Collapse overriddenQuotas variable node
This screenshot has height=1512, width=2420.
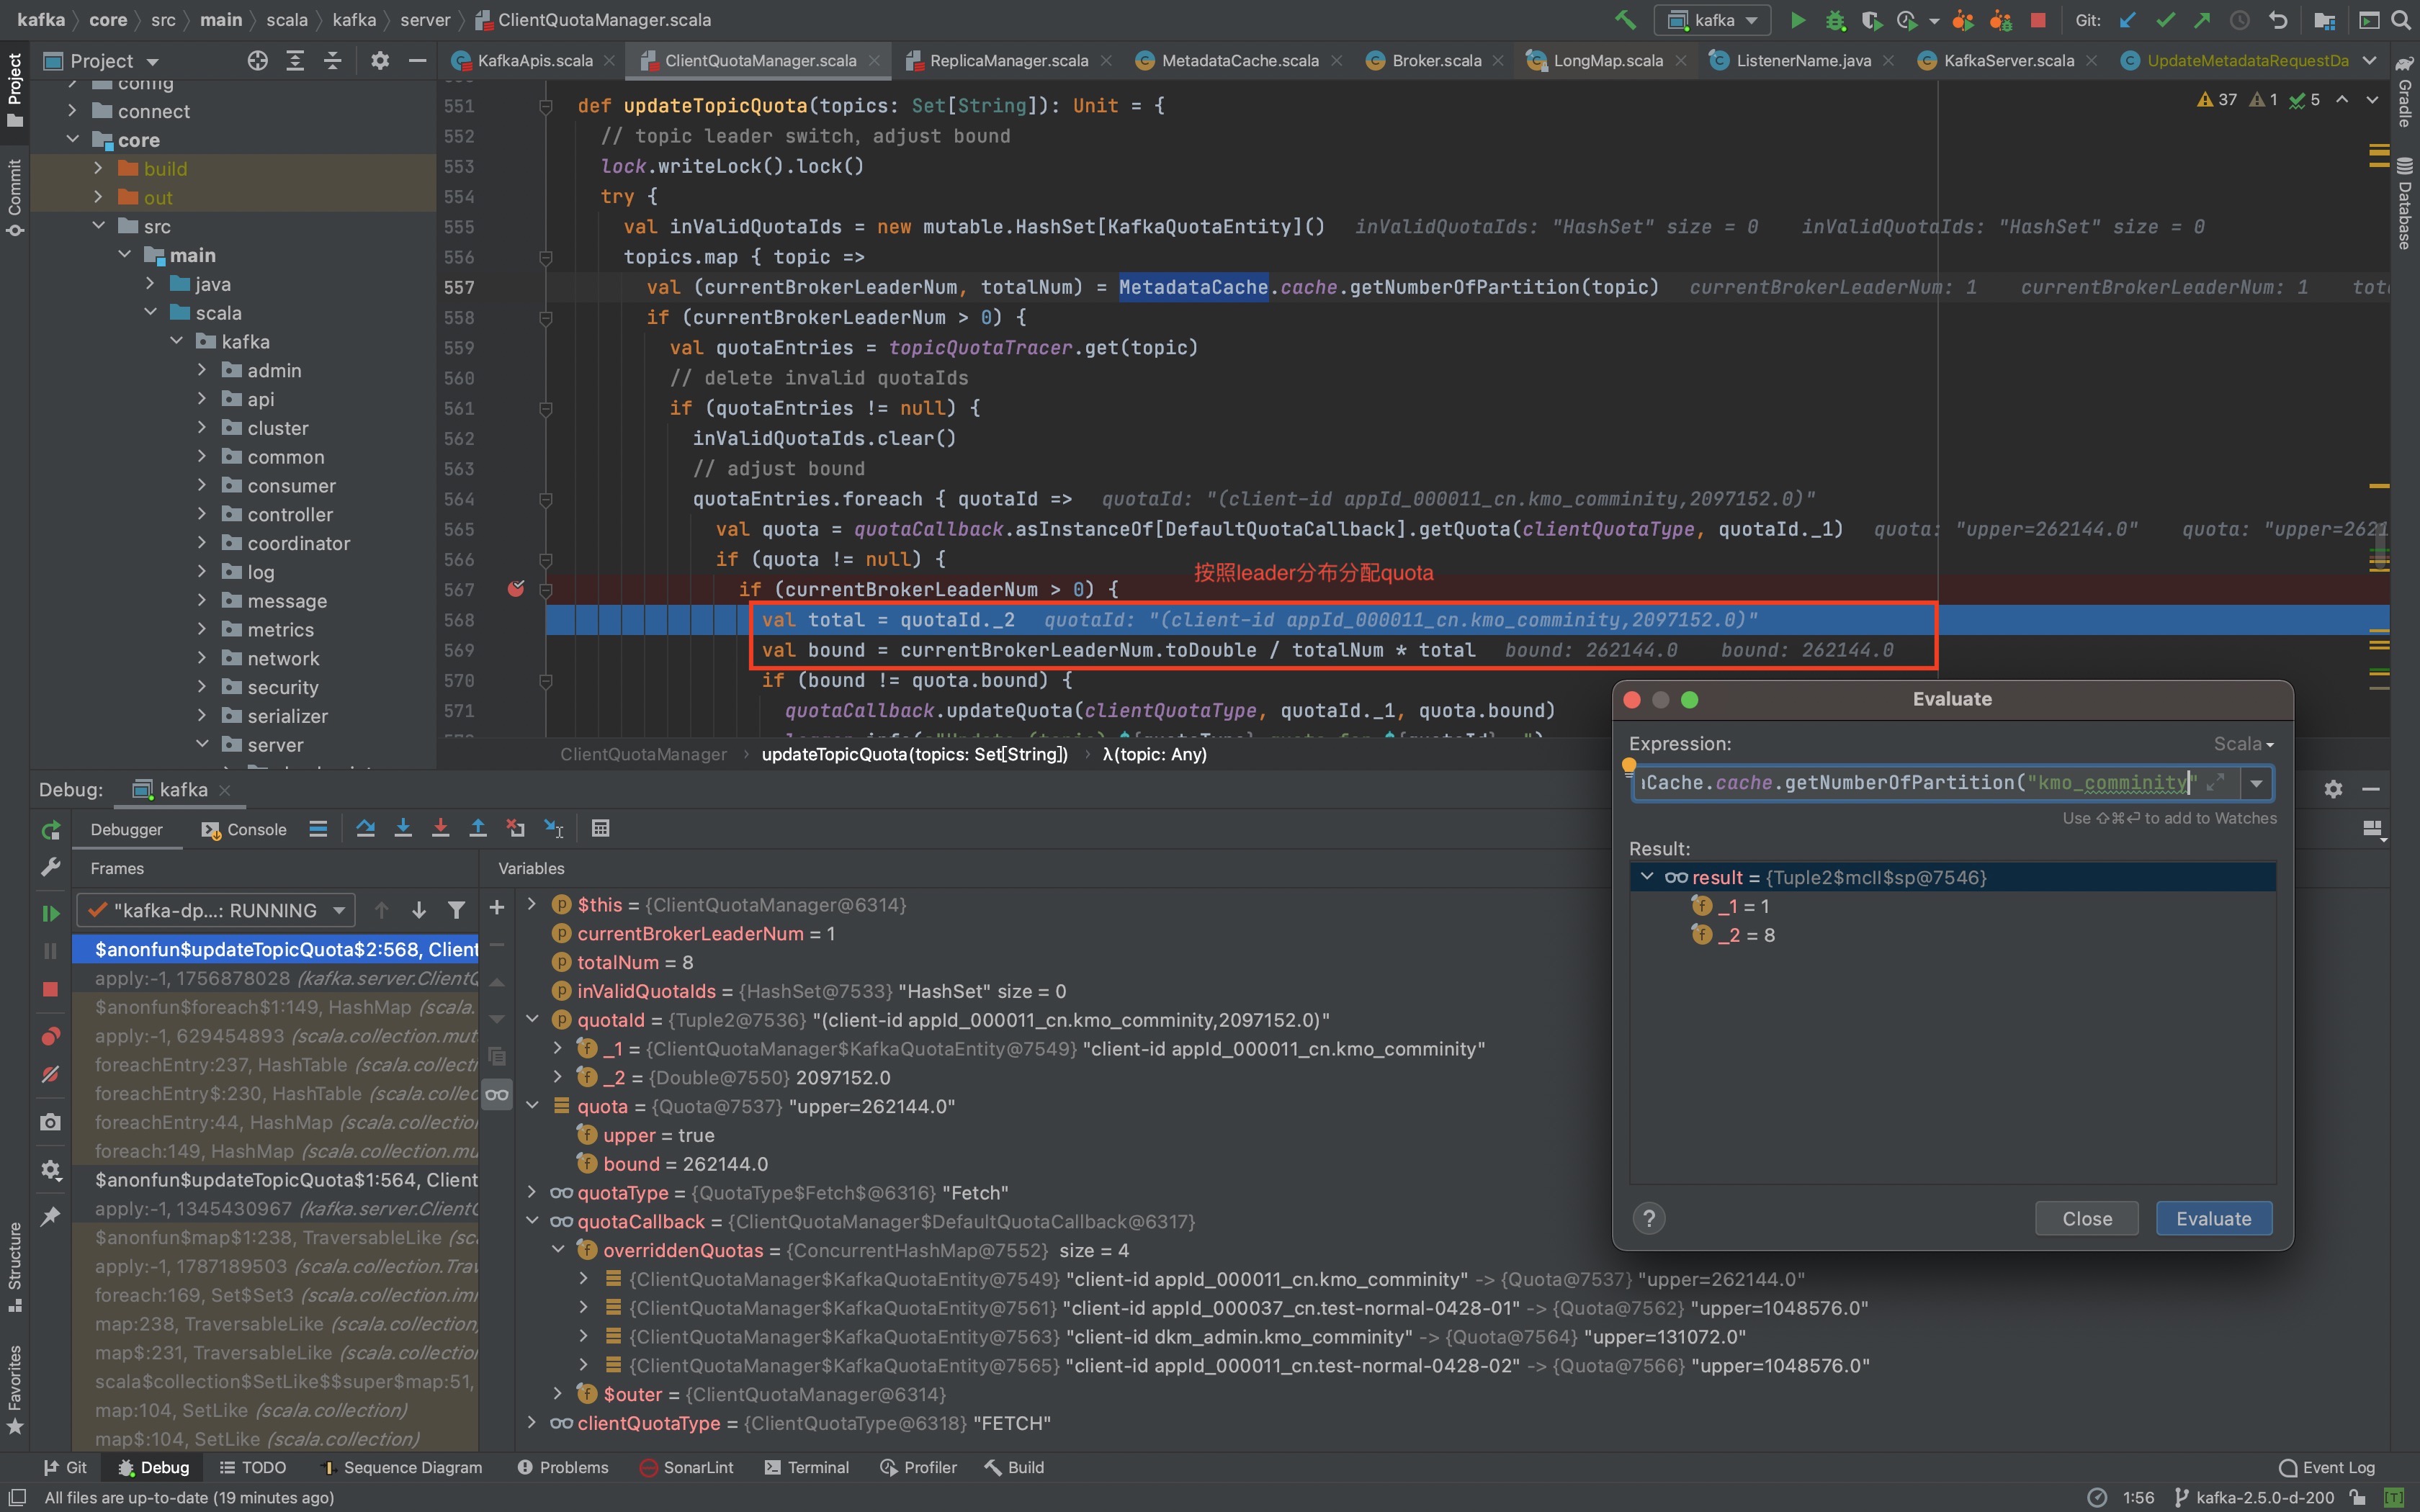pos(558,1250)
